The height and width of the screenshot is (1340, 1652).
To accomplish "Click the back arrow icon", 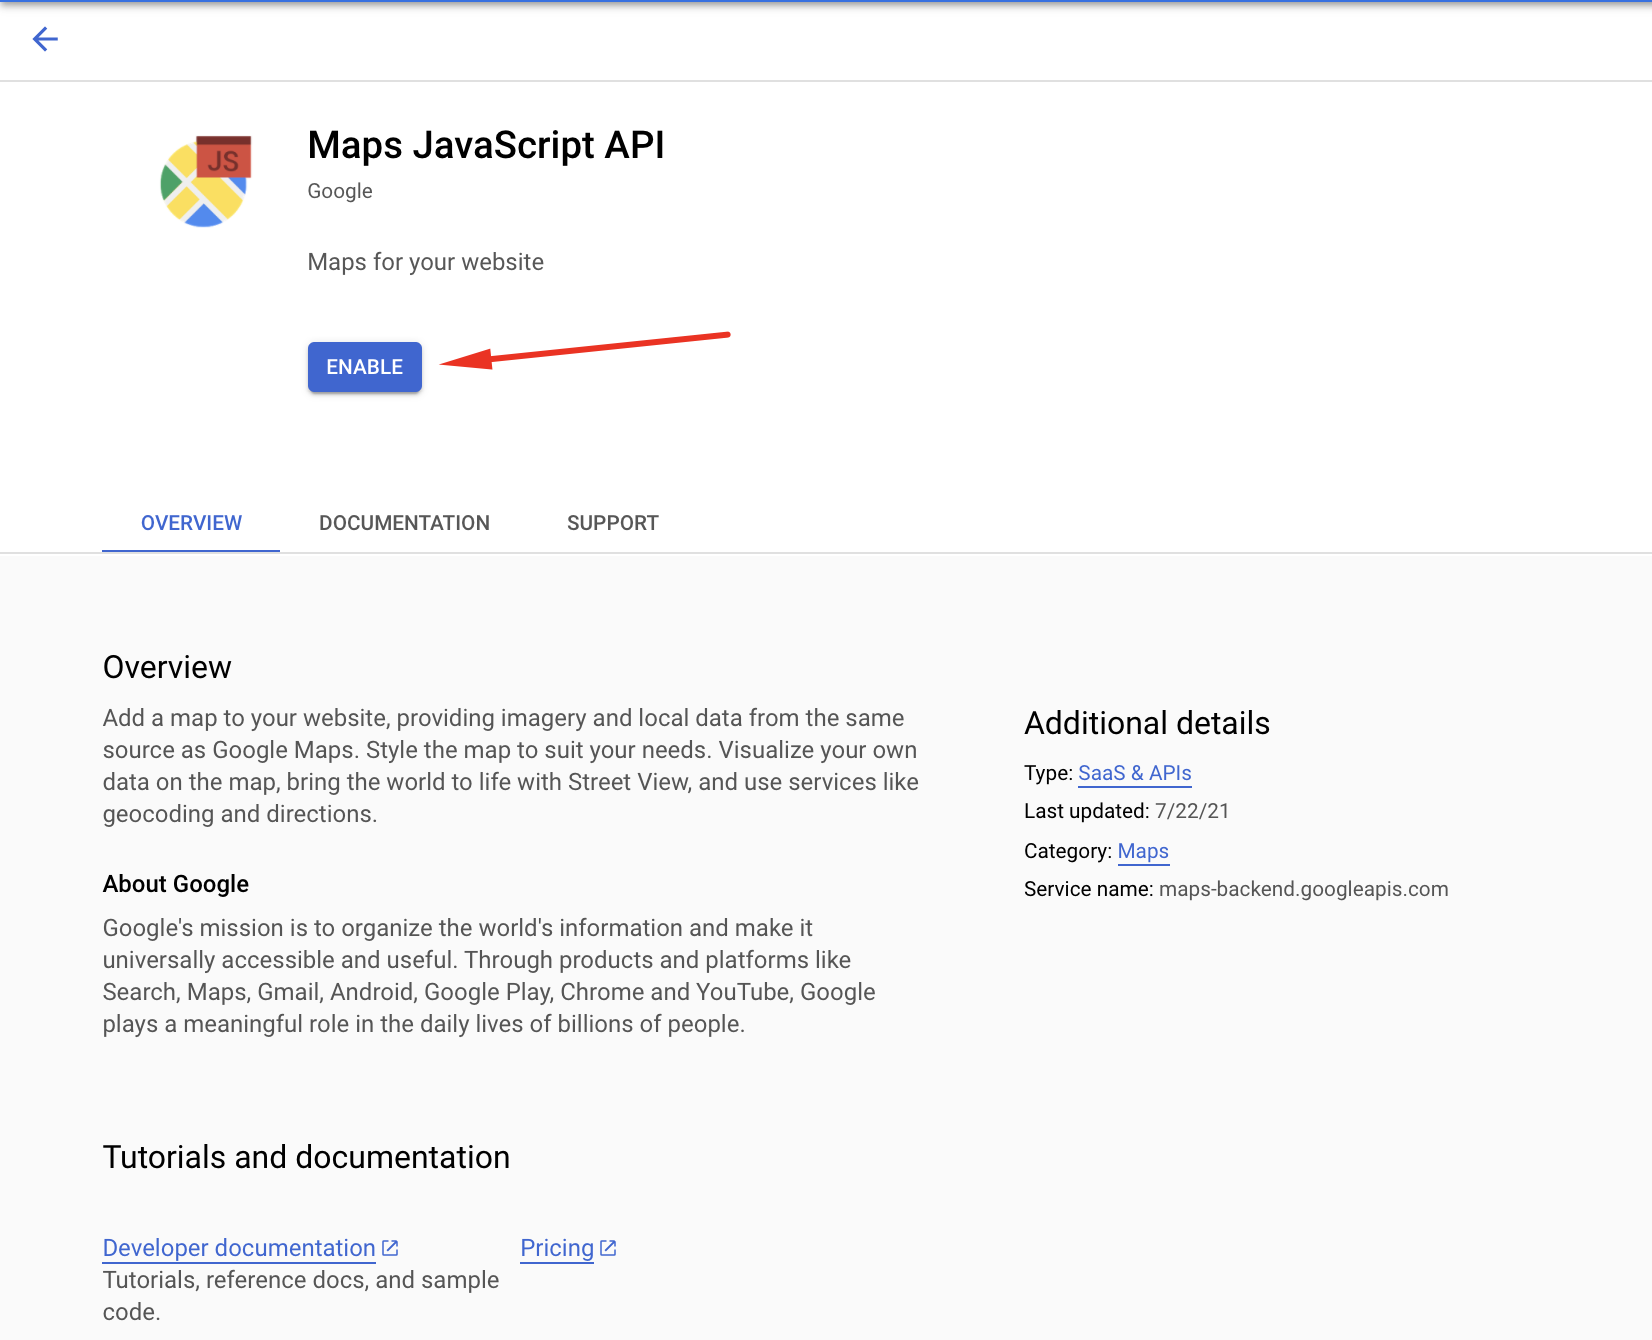I will pyautogui.click(x=45, y=39).
